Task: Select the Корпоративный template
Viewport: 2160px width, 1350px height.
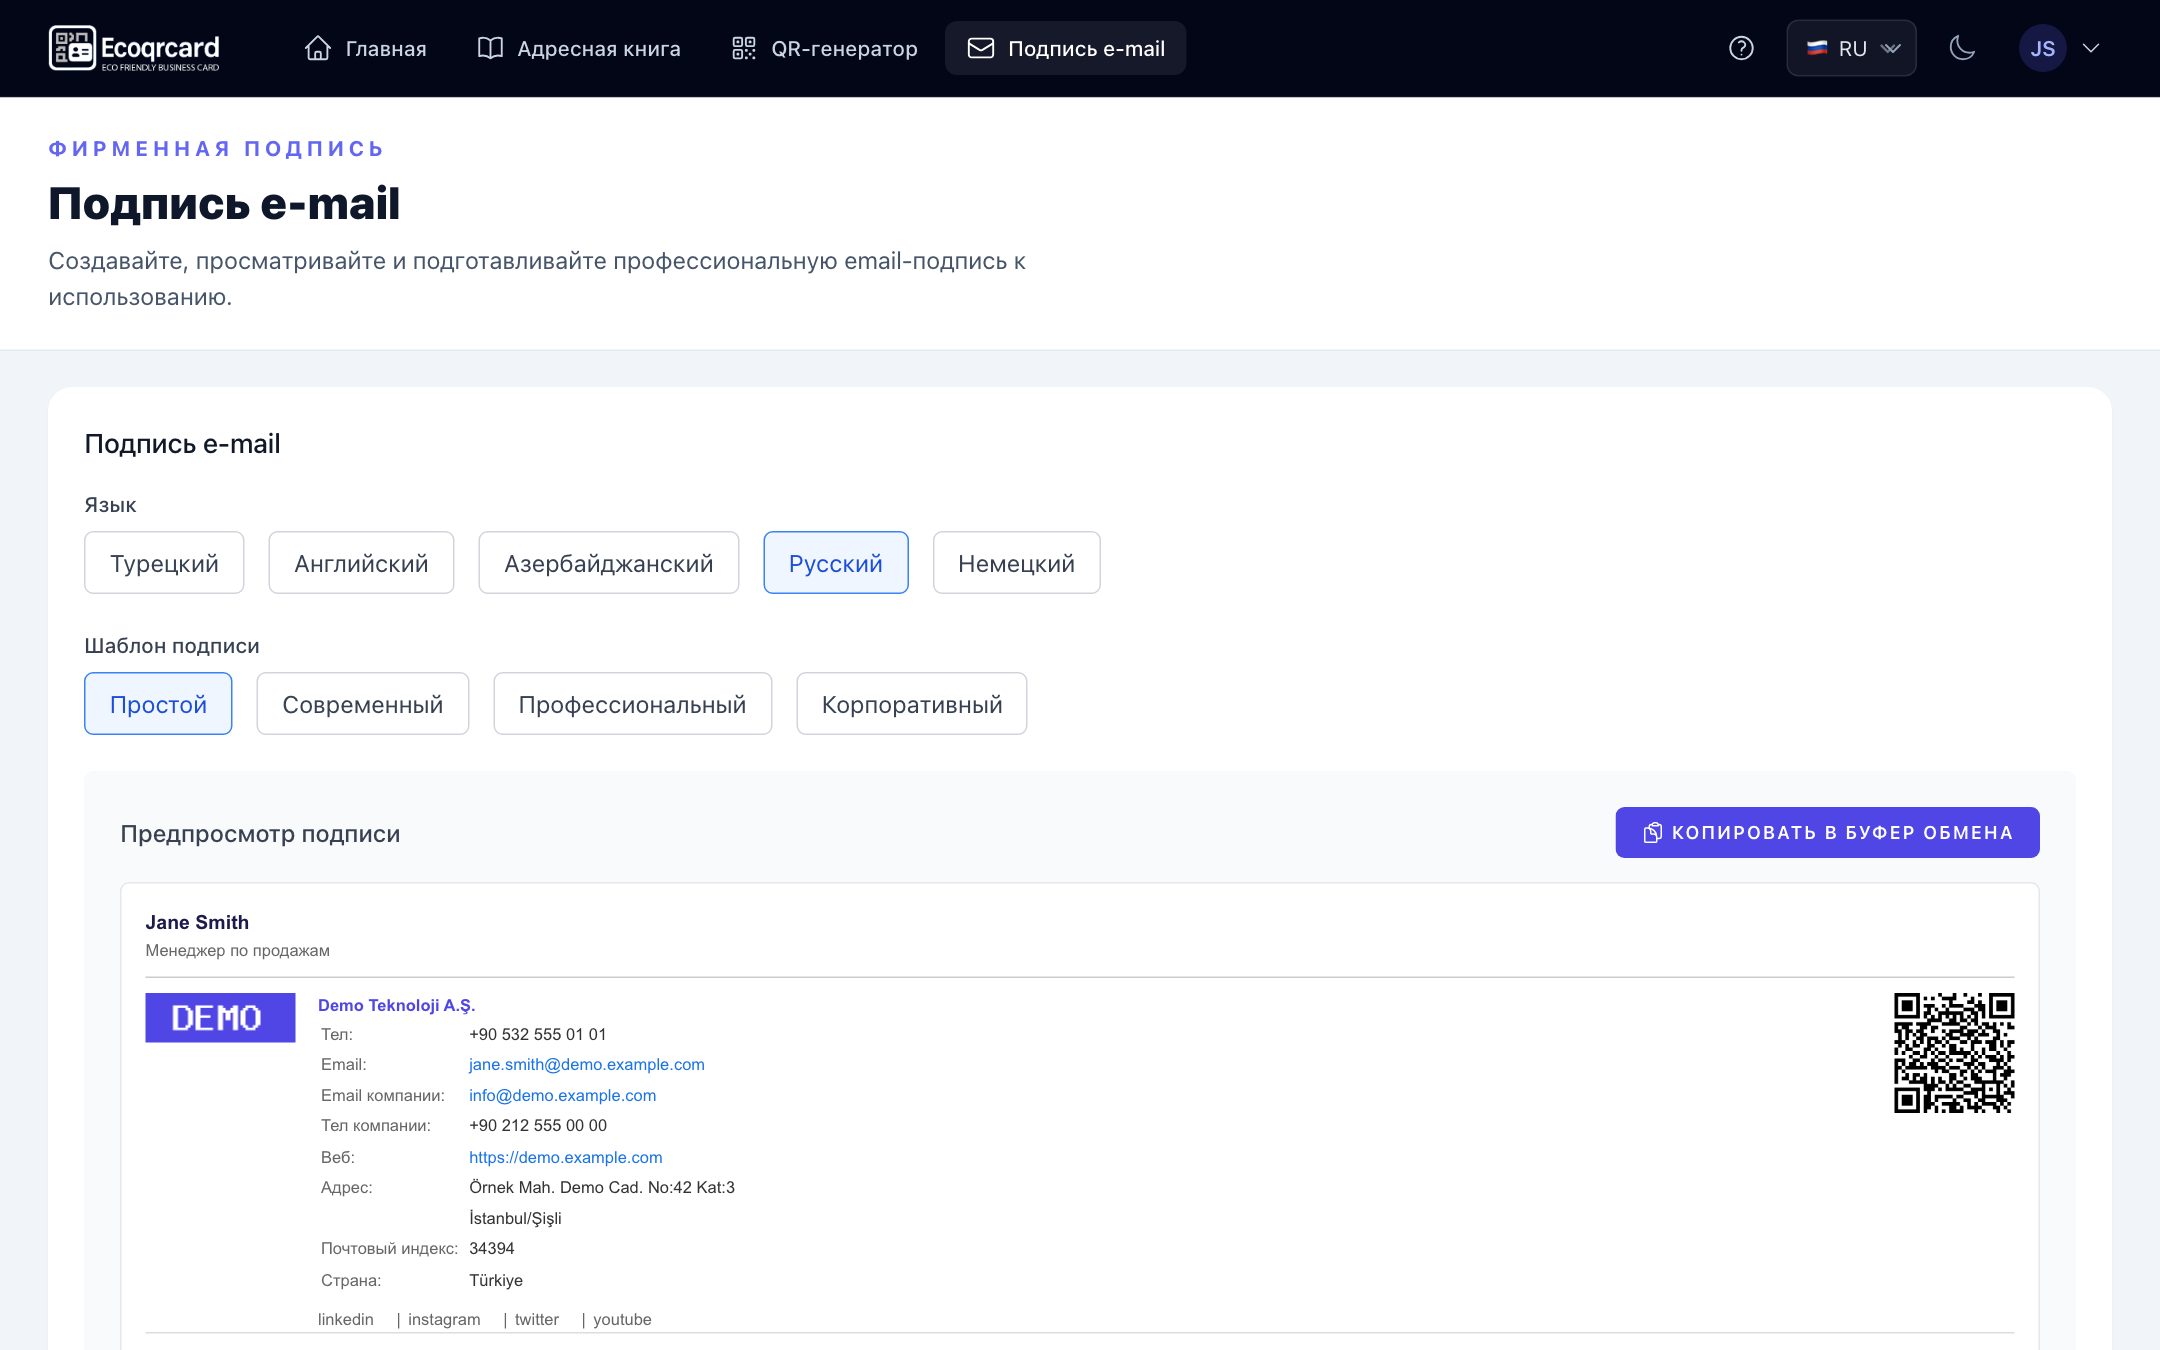Action: (x=912, y=704)
